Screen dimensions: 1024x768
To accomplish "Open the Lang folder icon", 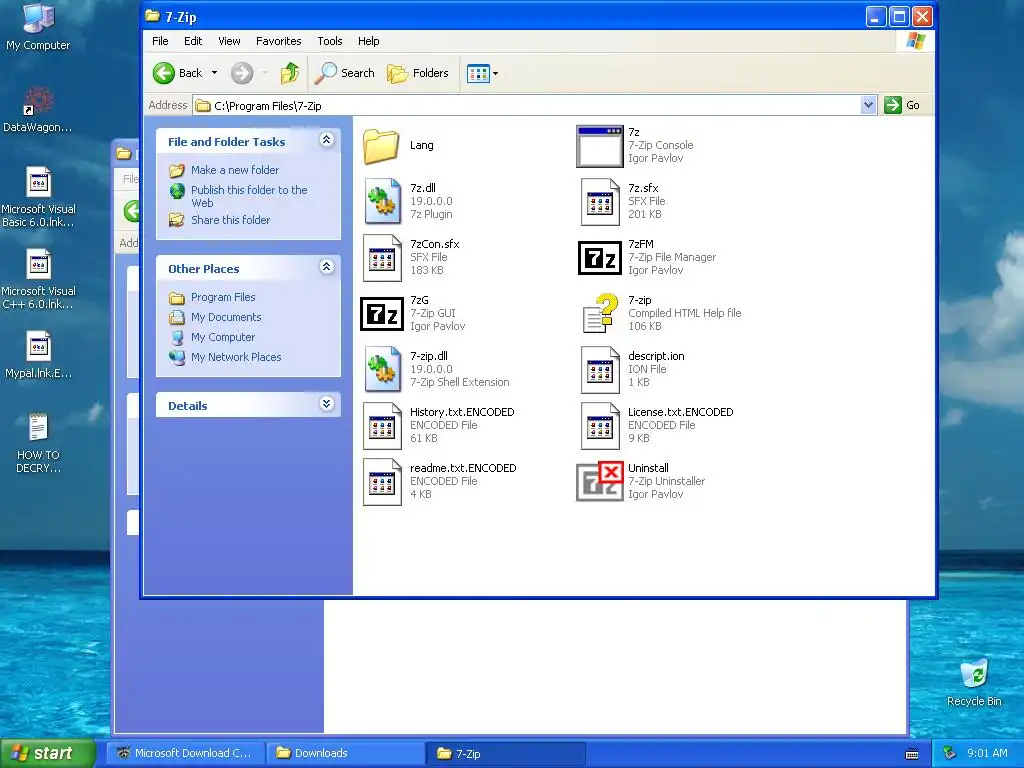I will coord(381,145).
